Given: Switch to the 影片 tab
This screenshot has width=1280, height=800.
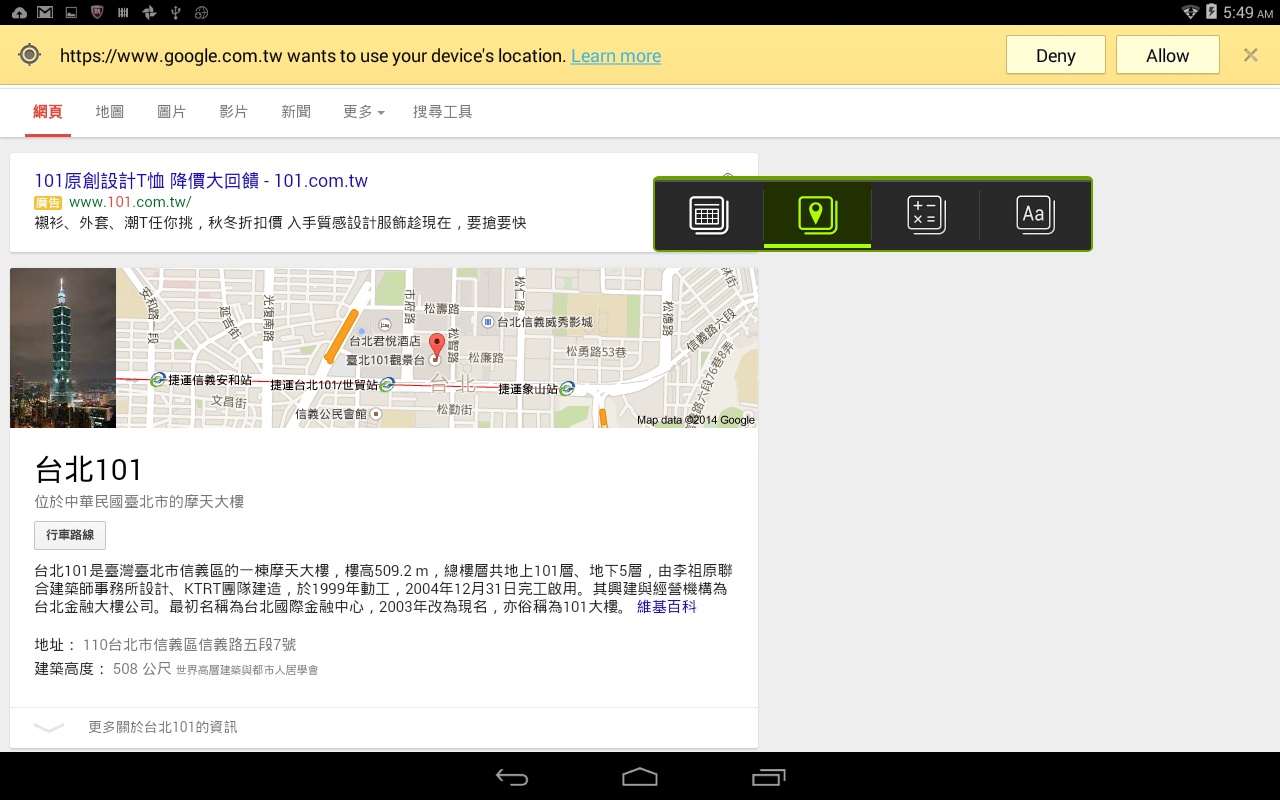Looking at the screenshot, I should (234, 112).
